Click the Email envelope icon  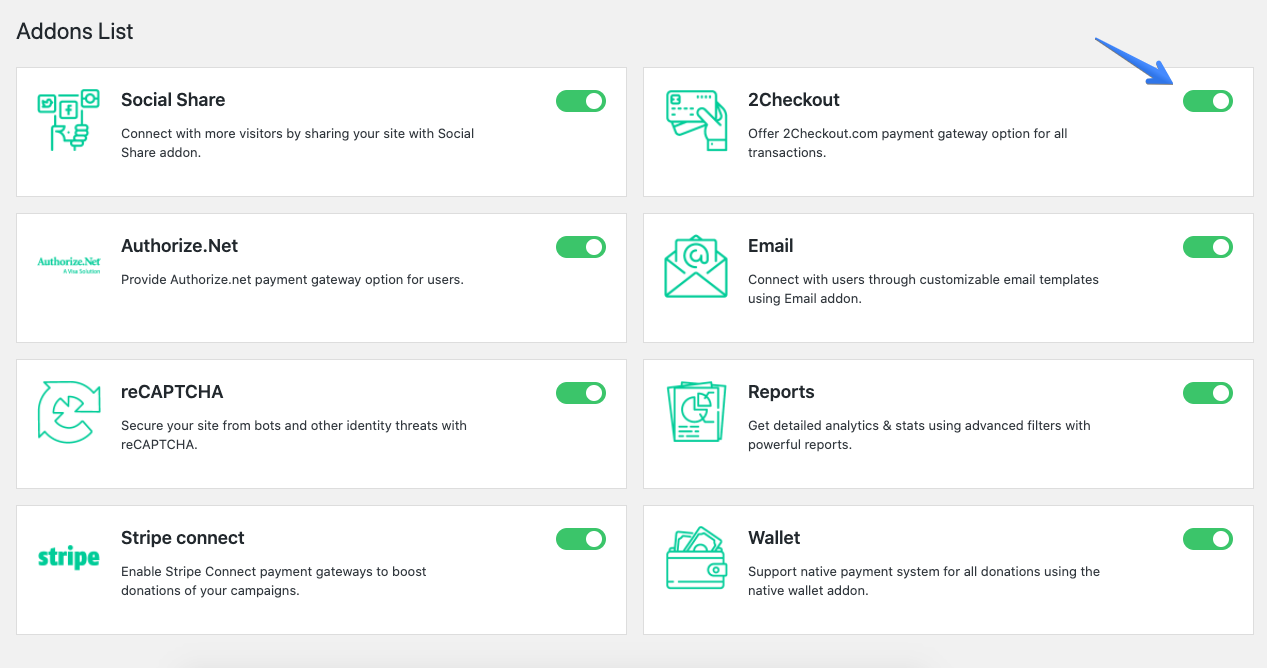[696, 266]
